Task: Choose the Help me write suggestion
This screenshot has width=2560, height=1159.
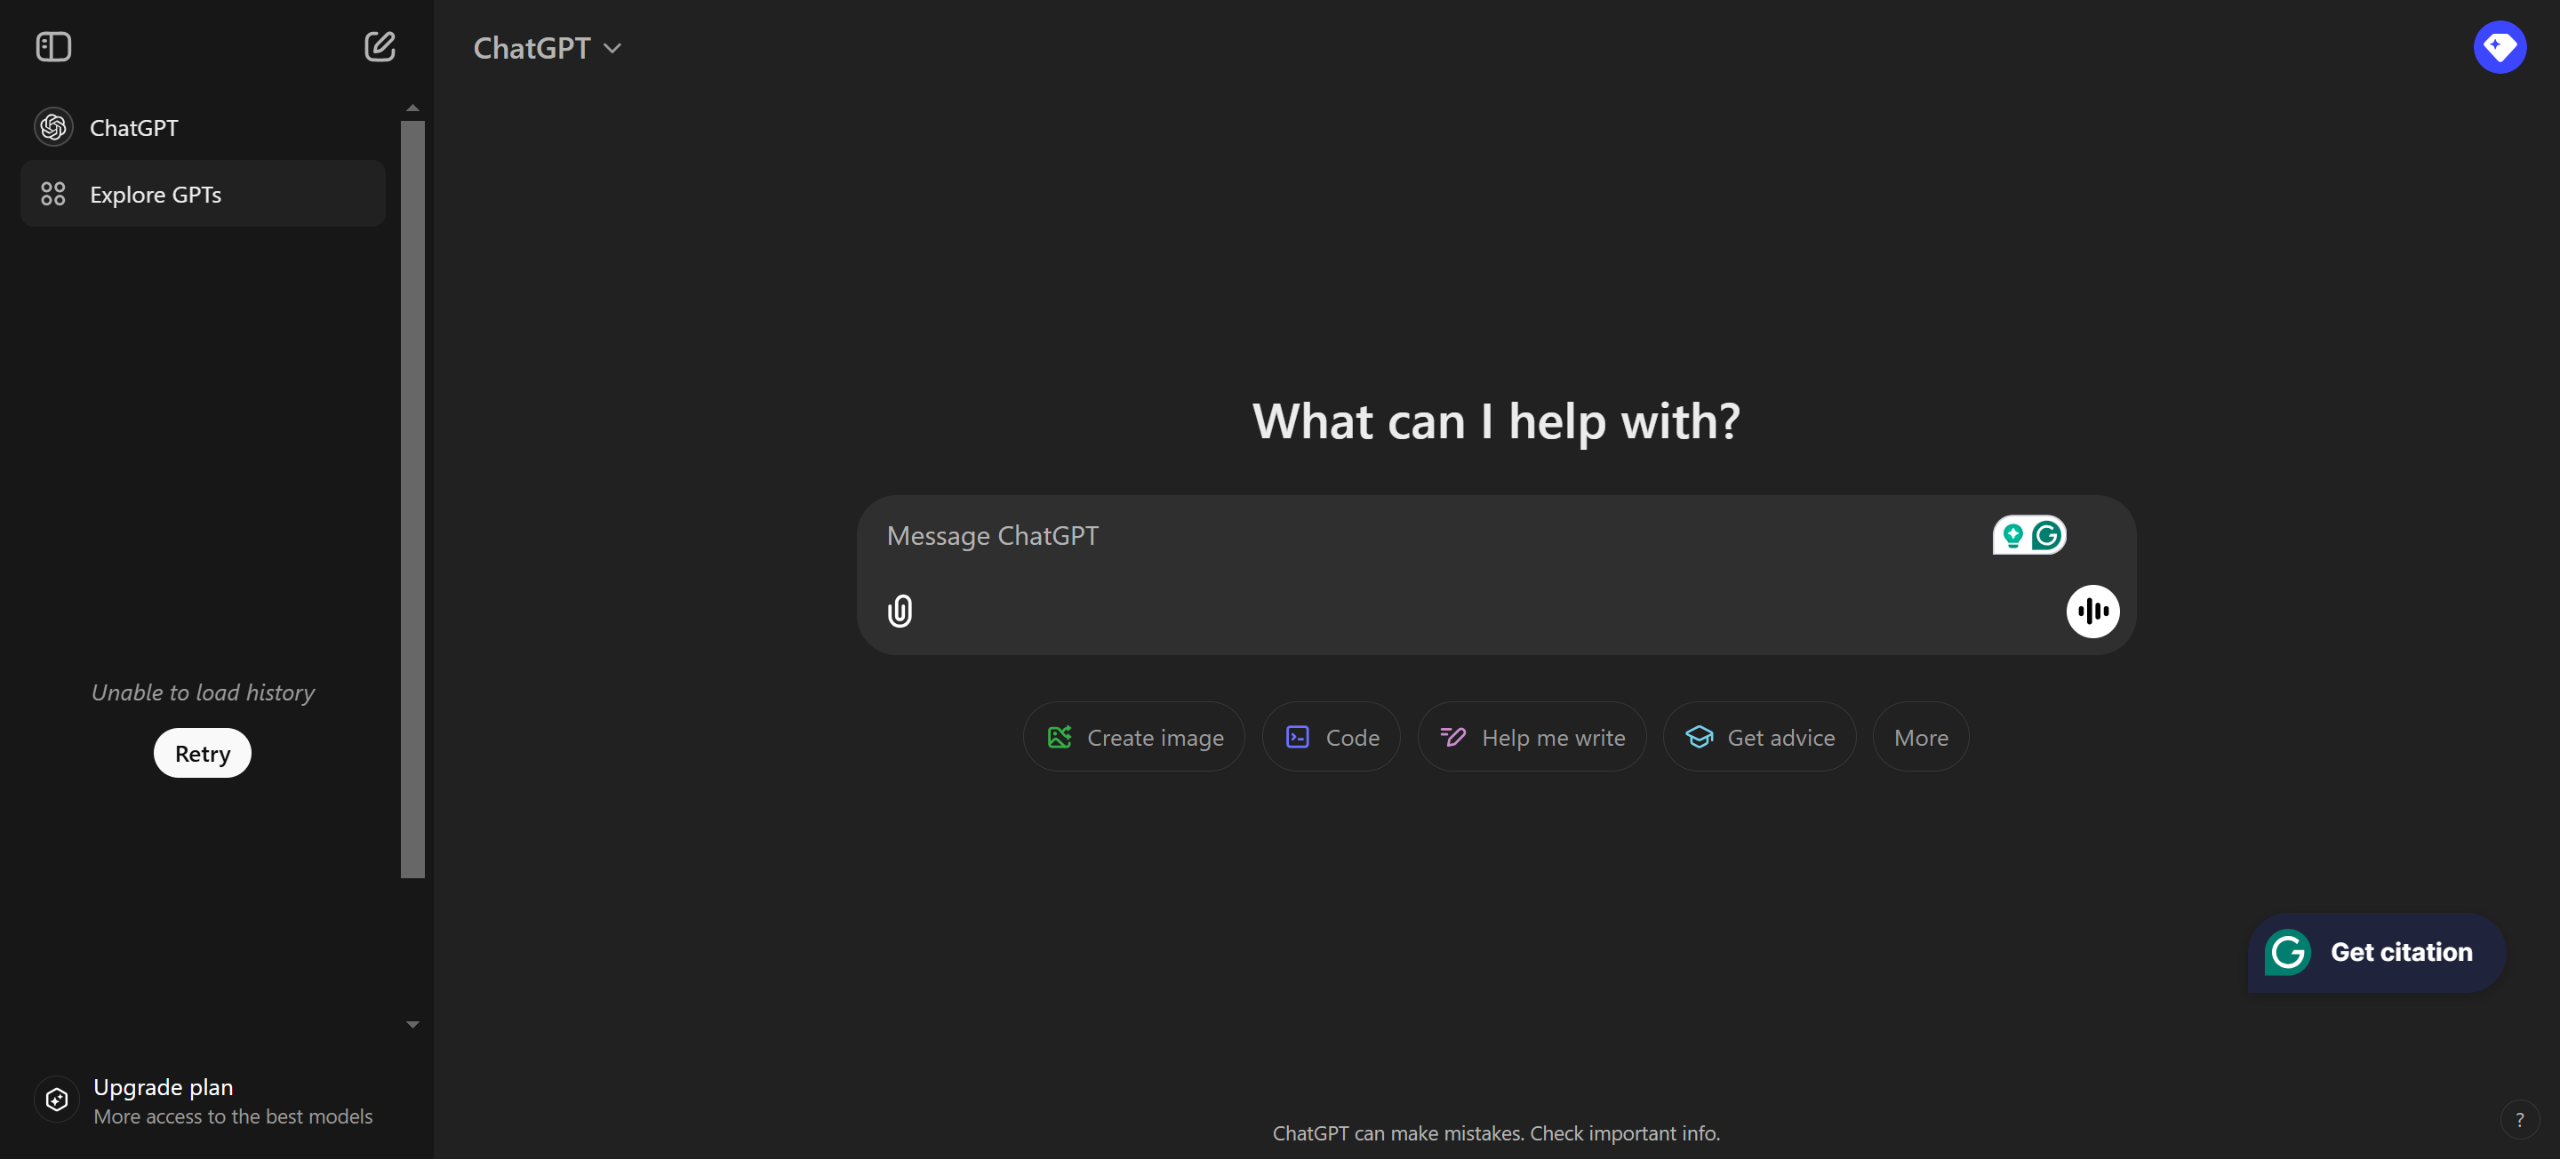Action: pos(1532,738)
